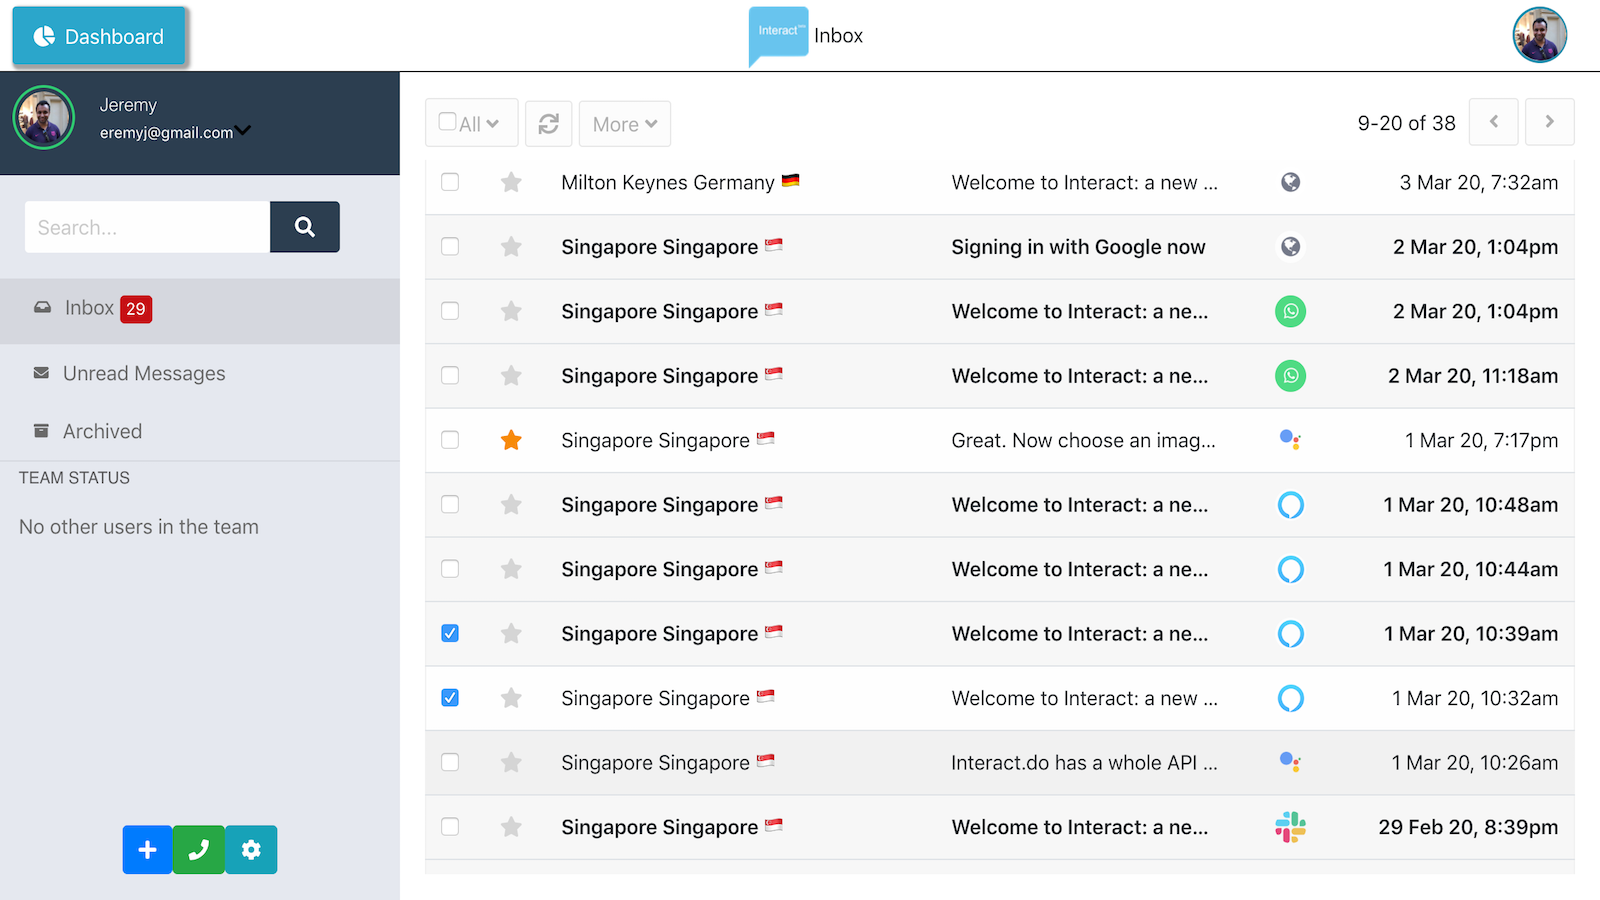Click the Alexa icon on 10:32am row
This screenshot has height=900, width=1600.
click(x=1291, y=698)
